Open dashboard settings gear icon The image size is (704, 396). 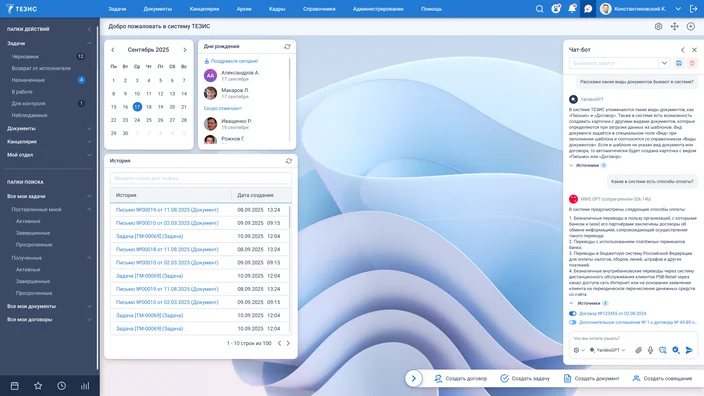[x=658, y=26]
